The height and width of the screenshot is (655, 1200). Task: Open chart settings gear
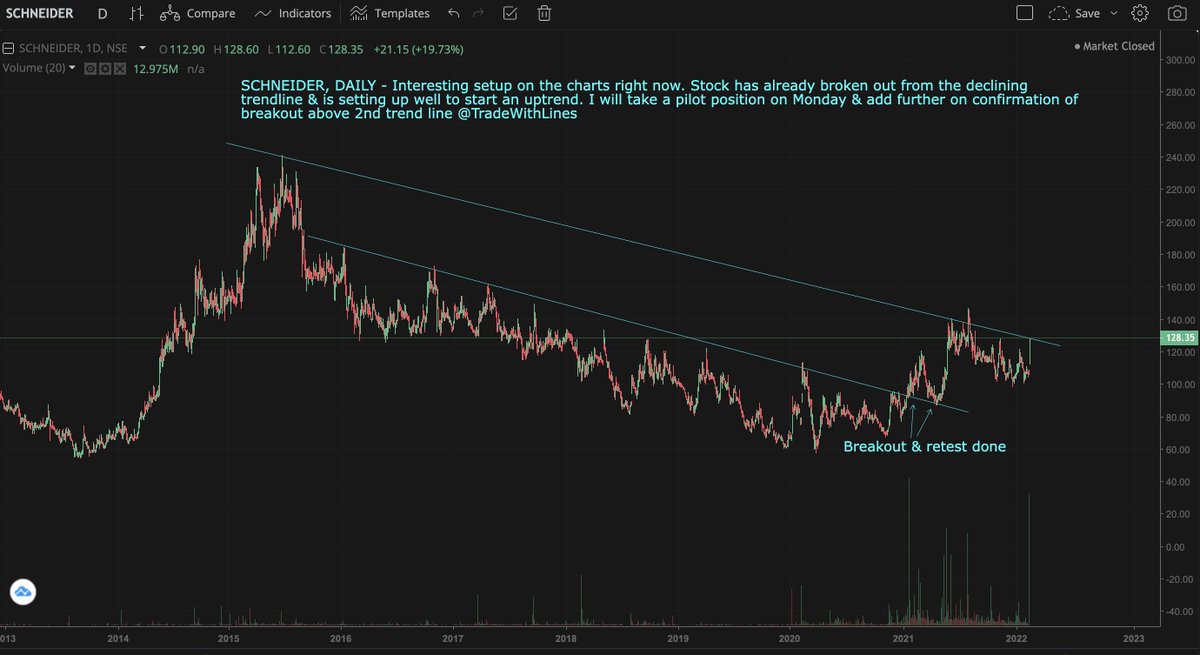[x=1139, y=14]
